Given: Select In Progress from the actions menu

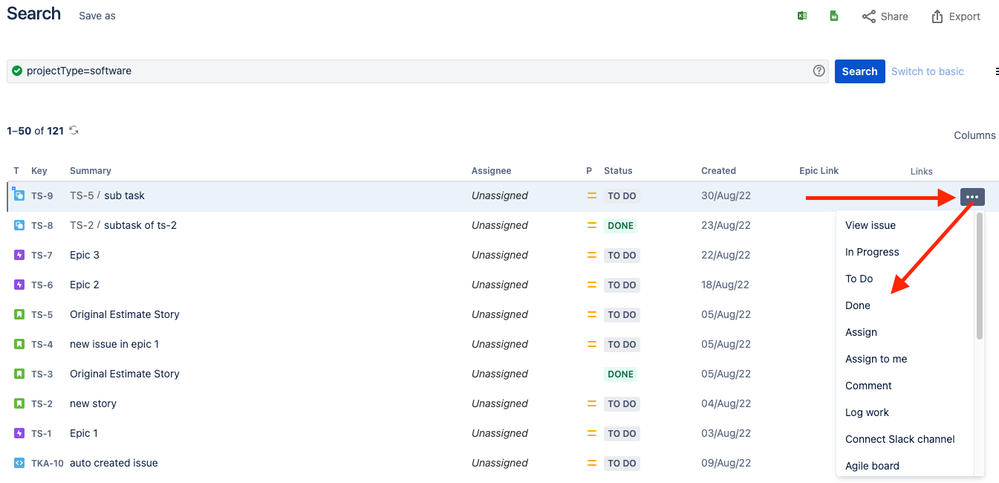Looking at the screenshot, I should (x=872, y=252).
